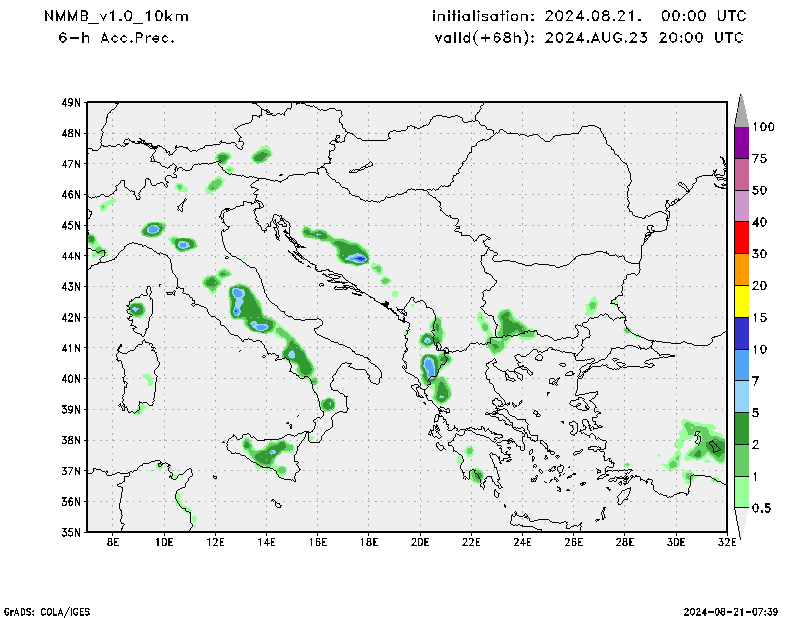Click the NMMB_v1.0_10km model title
The height and width of the screenshot is (618, 800).
pos(116,17)
